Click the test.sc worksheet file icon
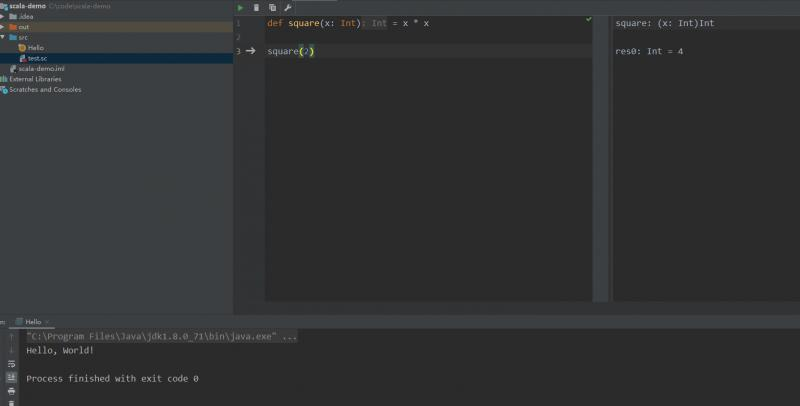 click(x=22, y=59)
